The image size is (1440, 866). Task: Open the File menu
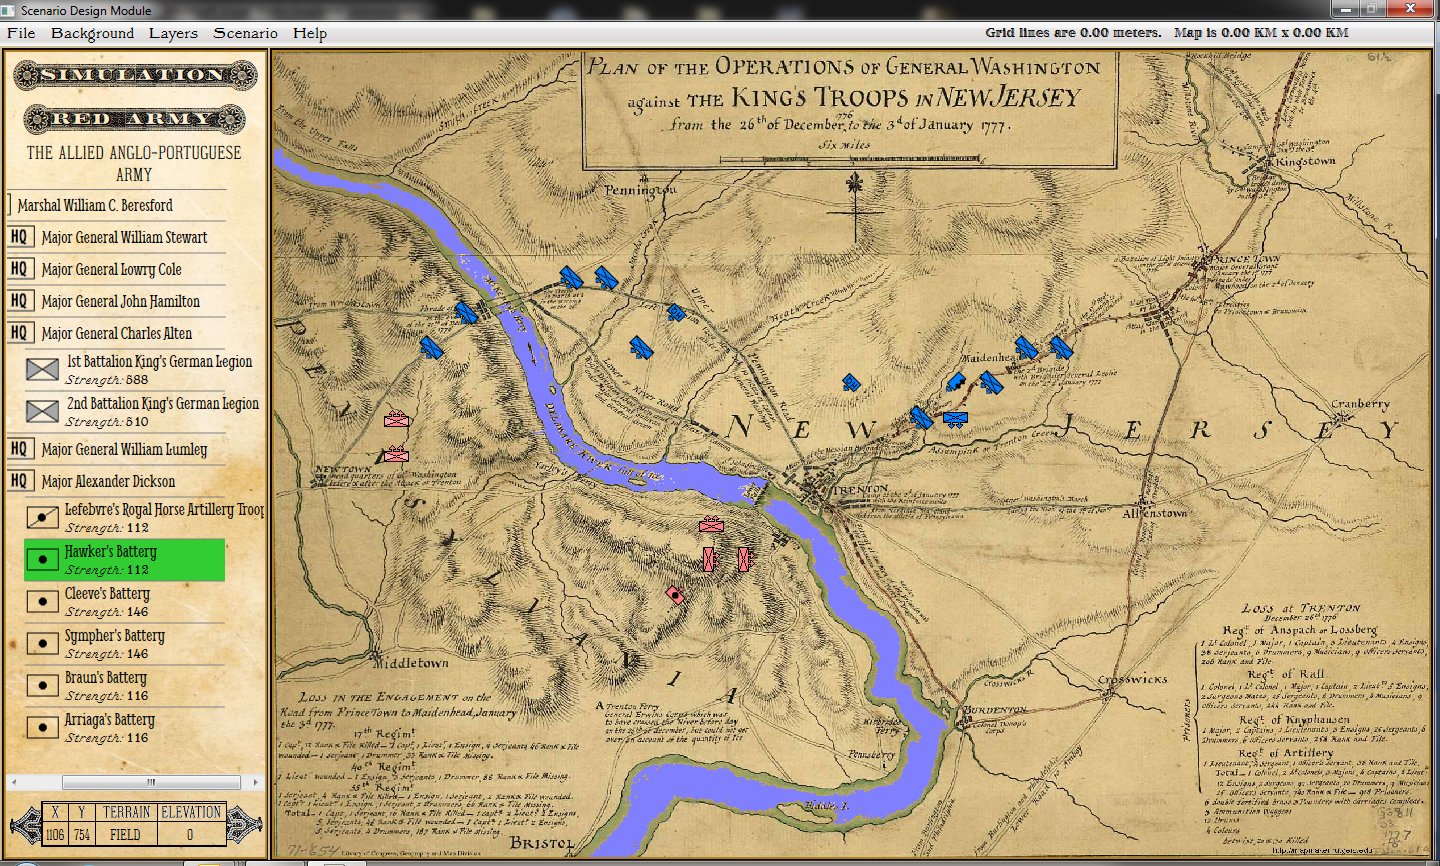[21, 33]
